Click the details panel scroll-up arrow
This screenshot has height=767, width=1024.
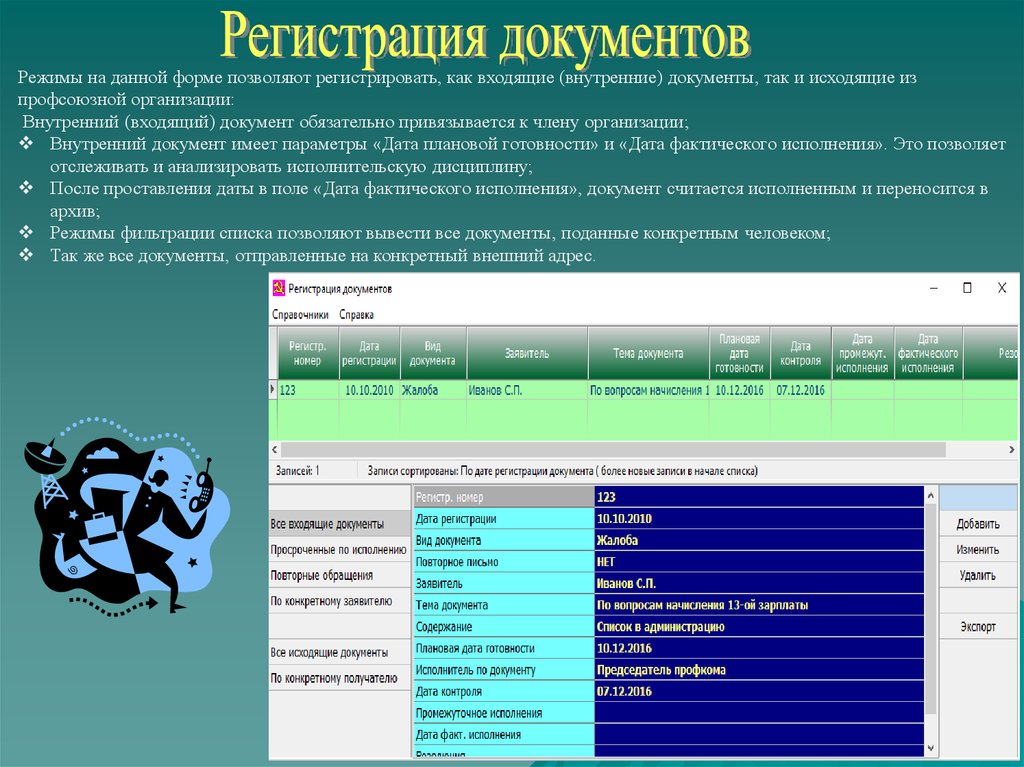[x=931, y=495]
